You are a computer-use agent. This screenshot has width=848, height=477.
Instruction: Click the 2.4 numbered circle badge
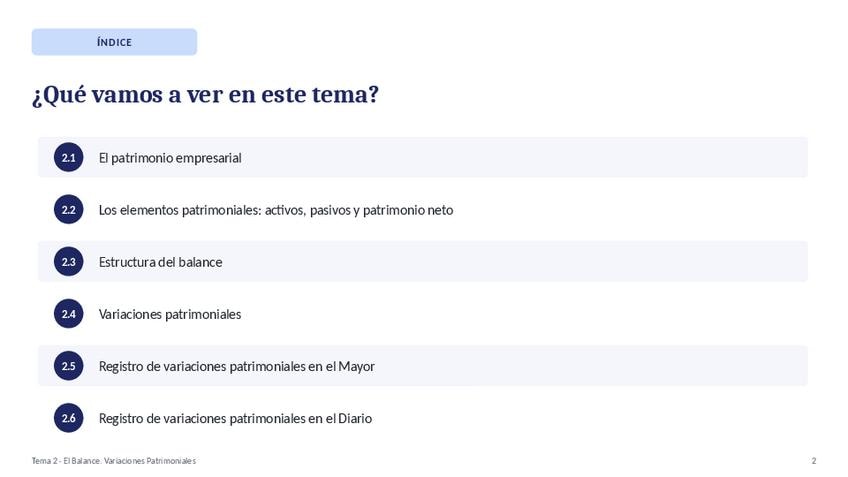coord(69,314)
